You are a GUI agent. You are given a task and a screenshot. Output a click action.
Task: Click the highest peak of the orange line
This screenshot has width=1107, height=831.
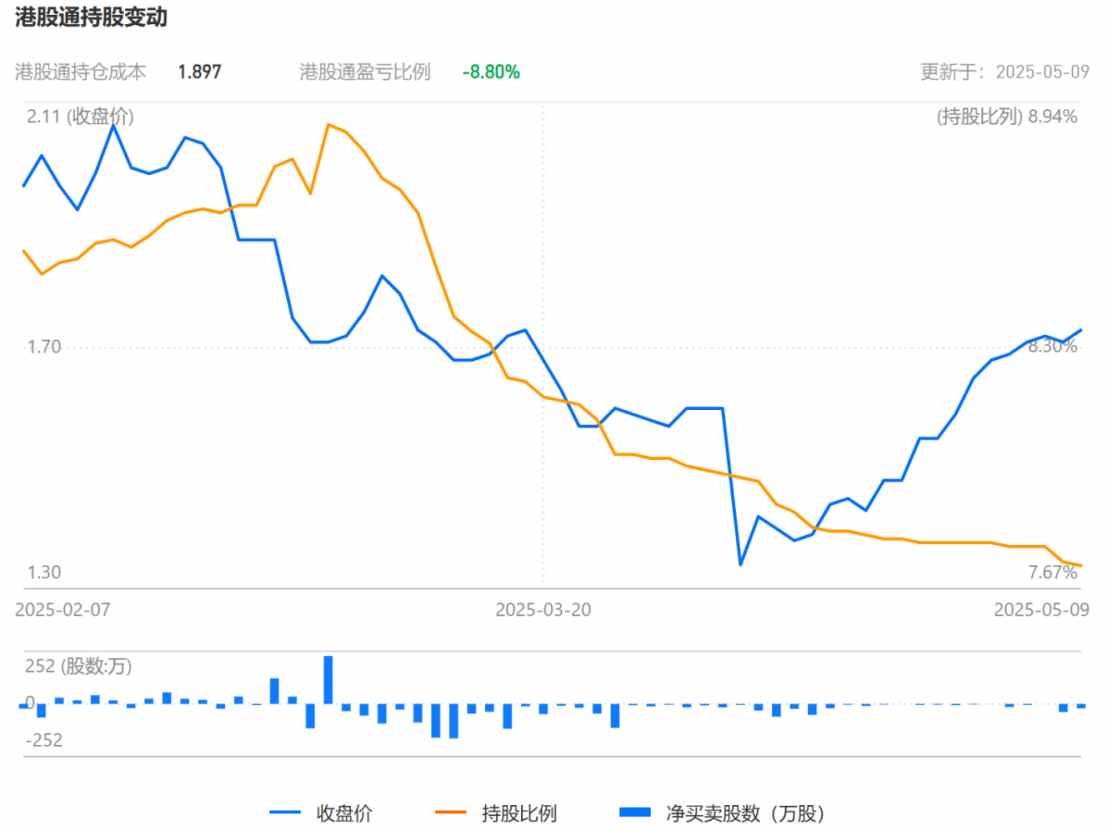pyautogui.click(x=328, y=125)
